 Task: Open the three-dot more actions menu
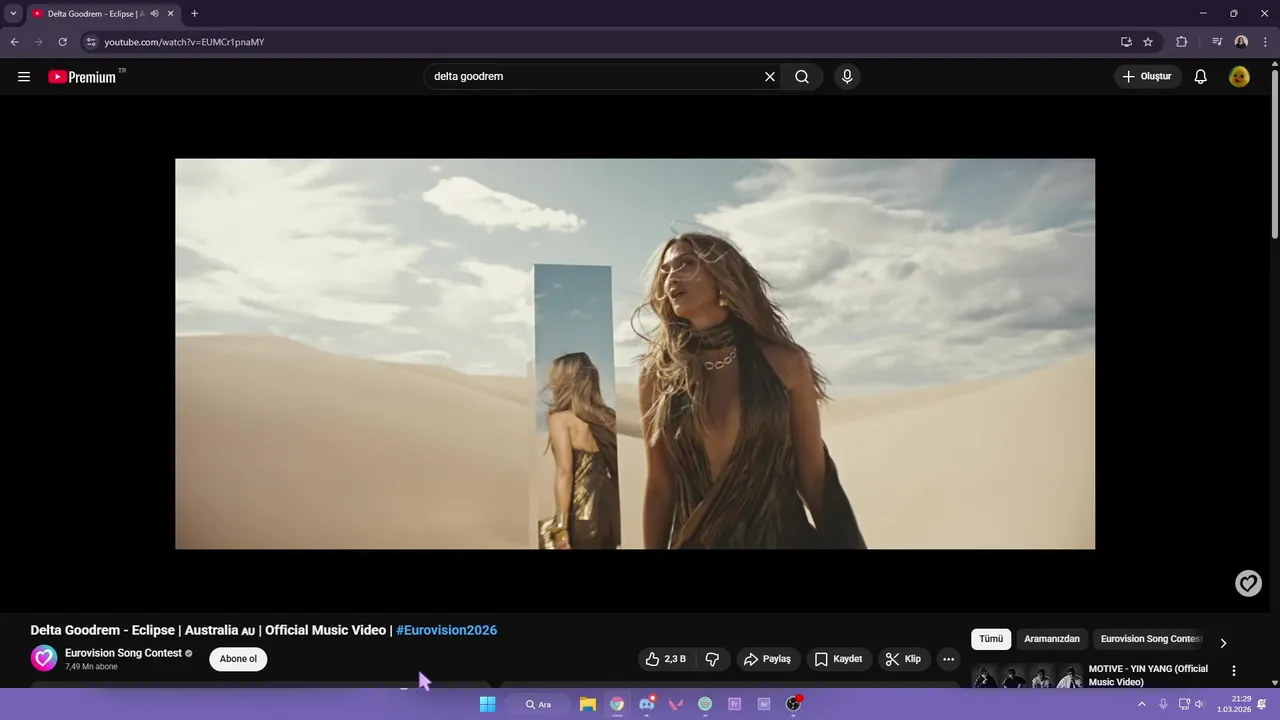point(948,659)
